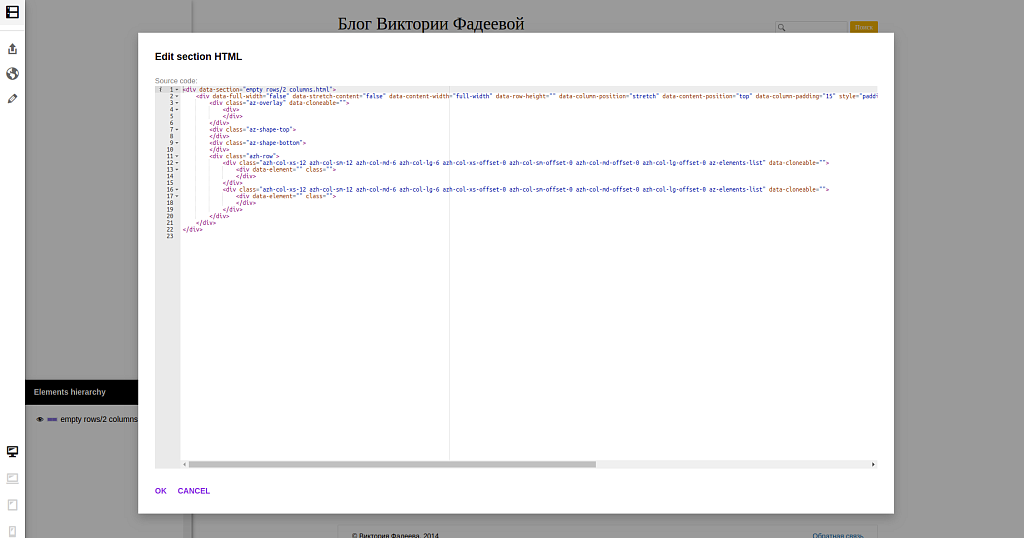1024x538 pixels.
Task: Select empty rows/2 columns in hierarchy
Action: pyautogui.click(x=99, y=420)
